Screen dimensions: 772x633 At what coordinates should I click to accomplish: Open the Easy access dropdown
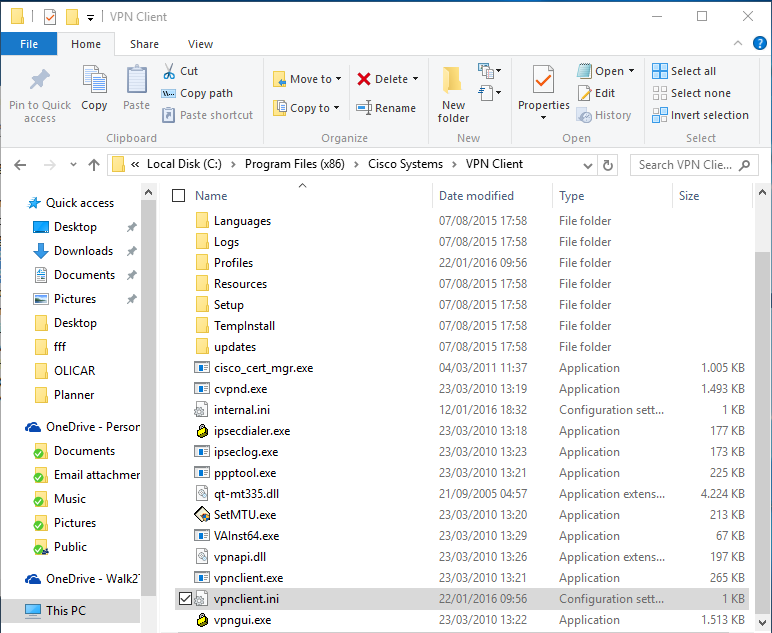pos(489,93)
